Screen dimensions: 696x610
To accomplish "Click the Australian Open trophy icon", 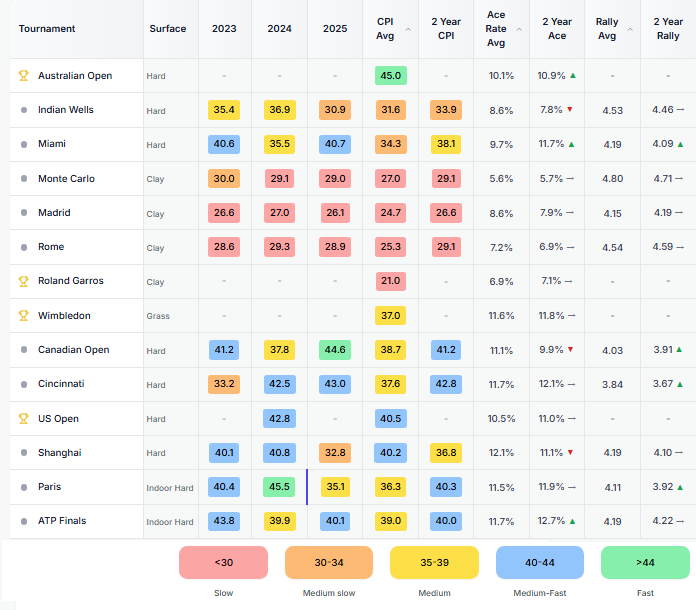I will point(24,75).
